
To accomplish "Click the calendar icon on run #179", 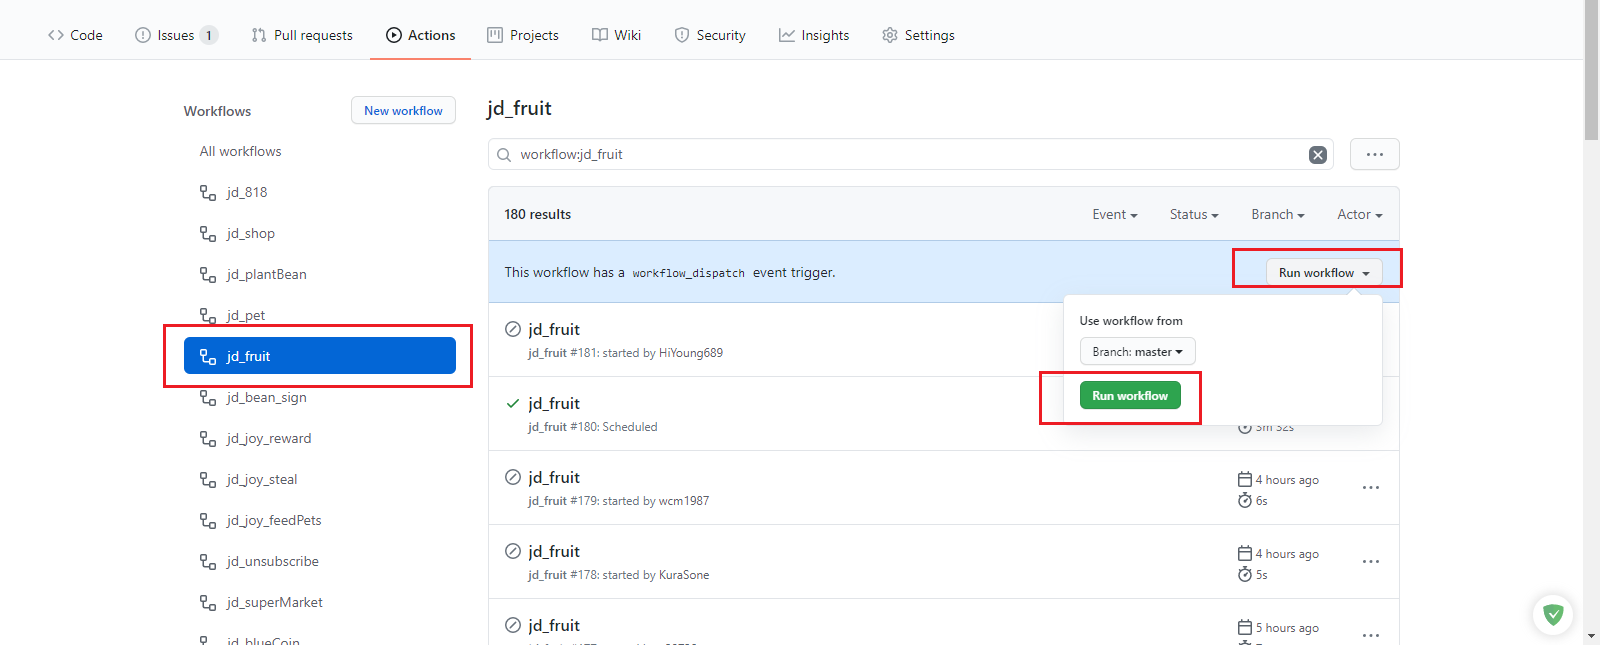I will (x=1245, y=479).
